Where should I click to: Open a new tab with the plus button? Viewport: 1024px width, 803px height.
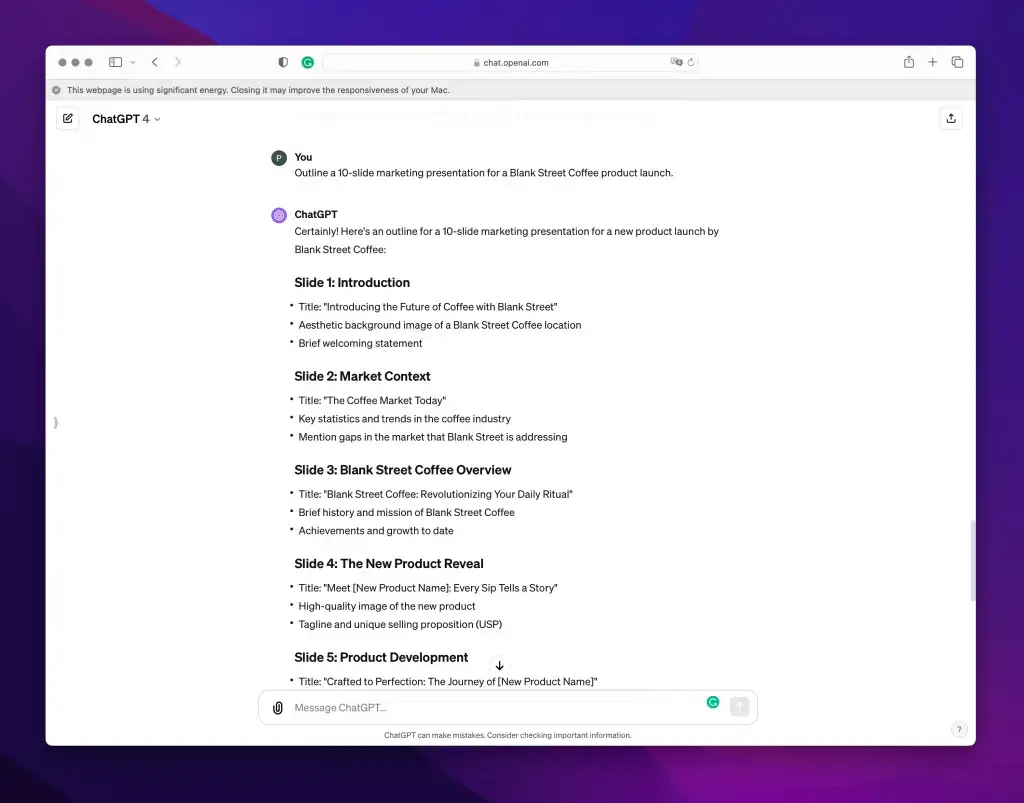point(932,61)
